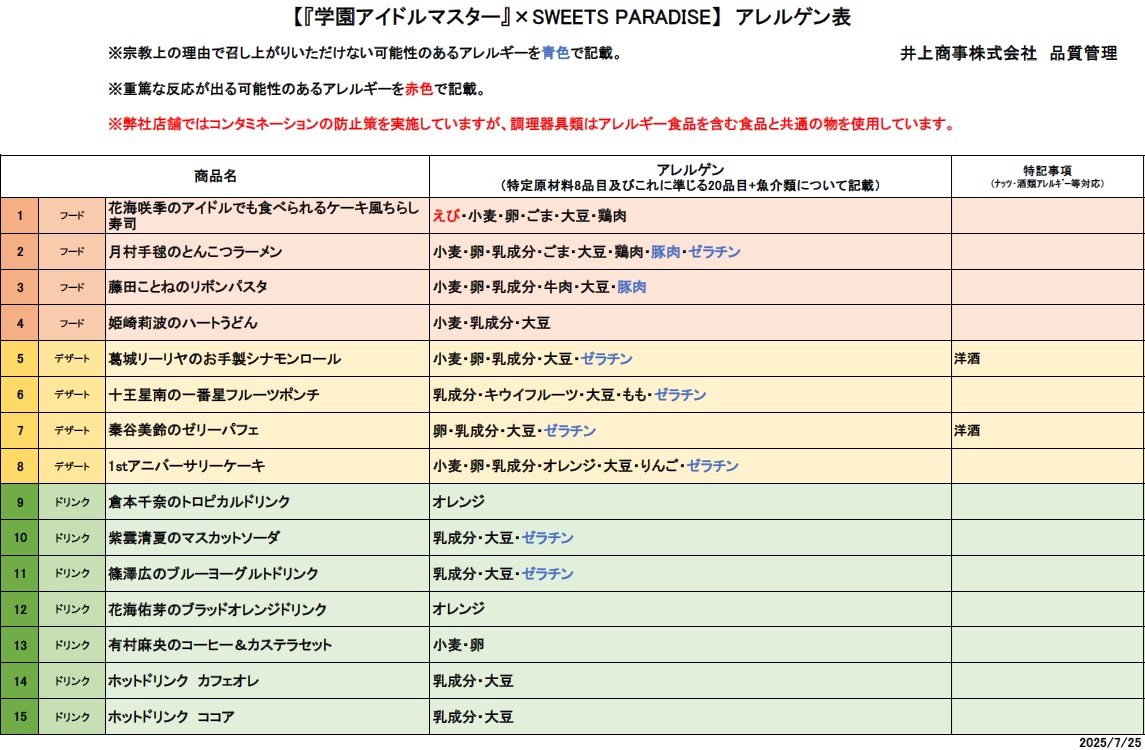Click row number 3 cell
This screenshot has height=750, width=1145.
coord(20,288)
